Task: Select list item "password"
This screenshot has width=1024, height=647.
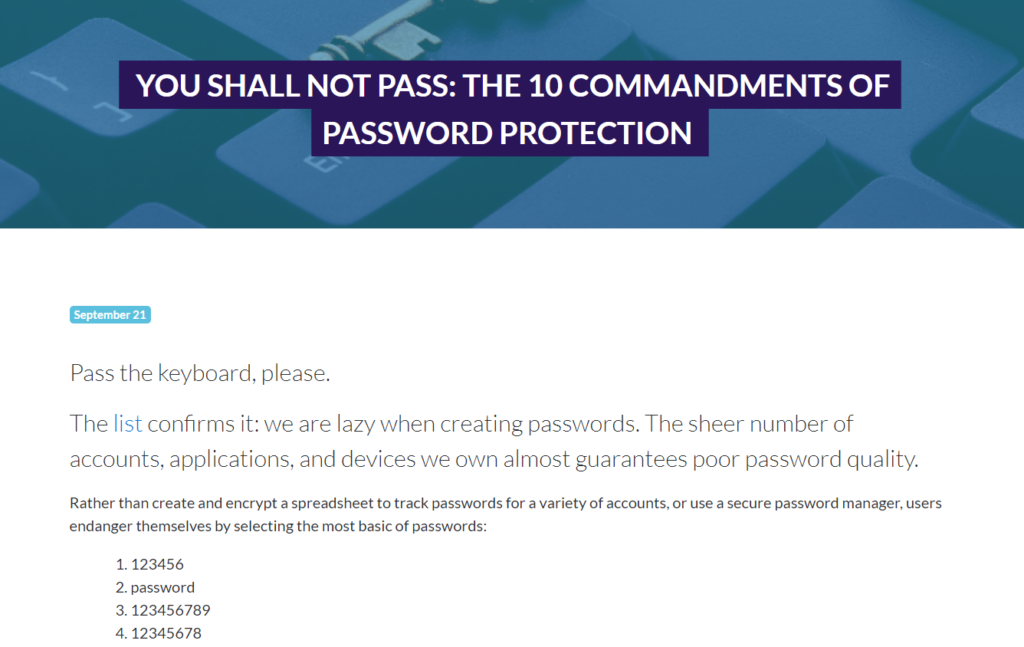Action: [x=162, y=587]
